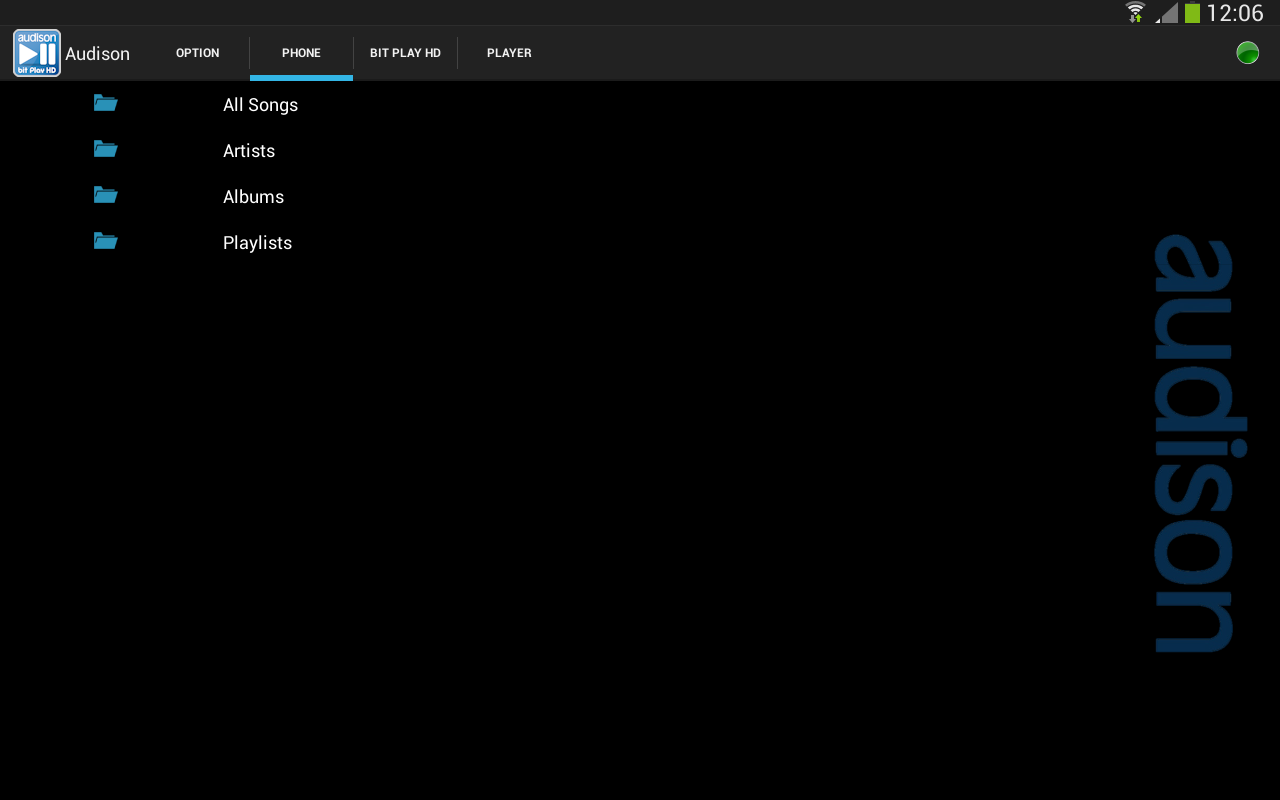
Task: Tap the cellular signal icon
Action: (x=1166, y=13)
